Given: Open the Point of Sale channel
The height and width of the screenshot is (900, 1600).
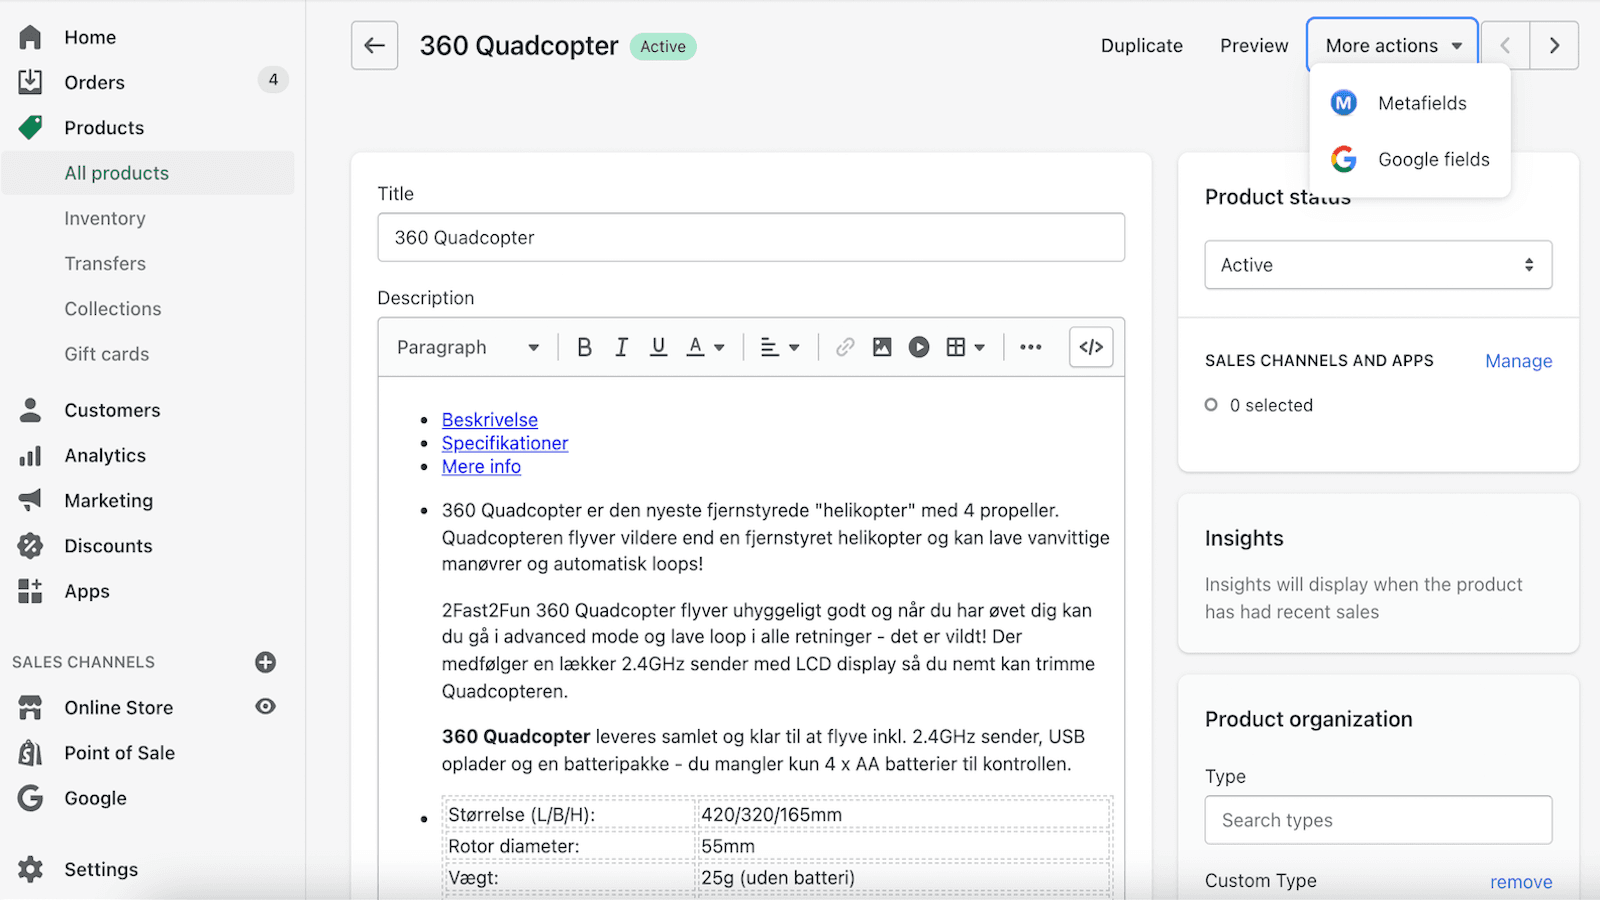Looking at the screenshot, I should pyautogui.click(x=120, y=752).
